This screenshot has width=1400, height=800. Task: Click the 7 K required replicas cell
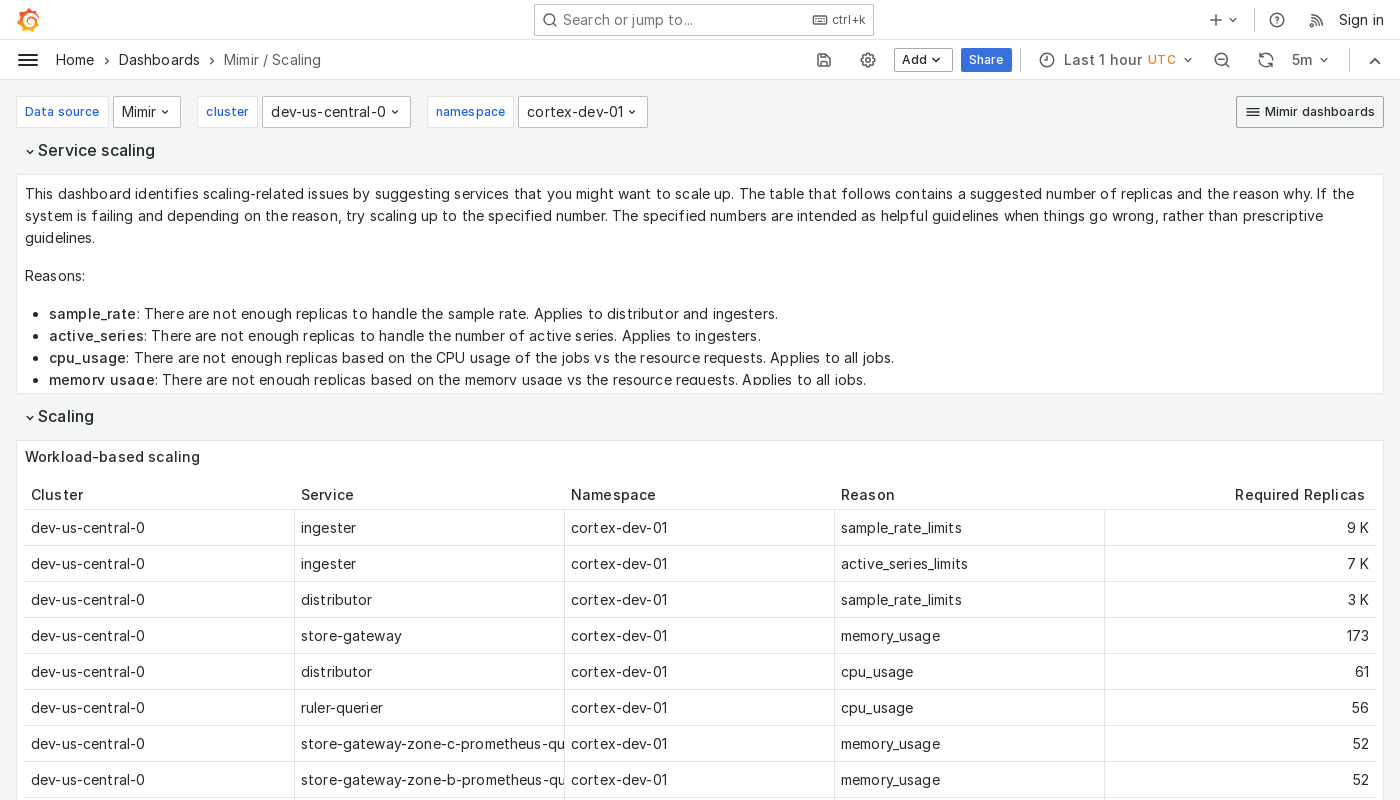1240,564
